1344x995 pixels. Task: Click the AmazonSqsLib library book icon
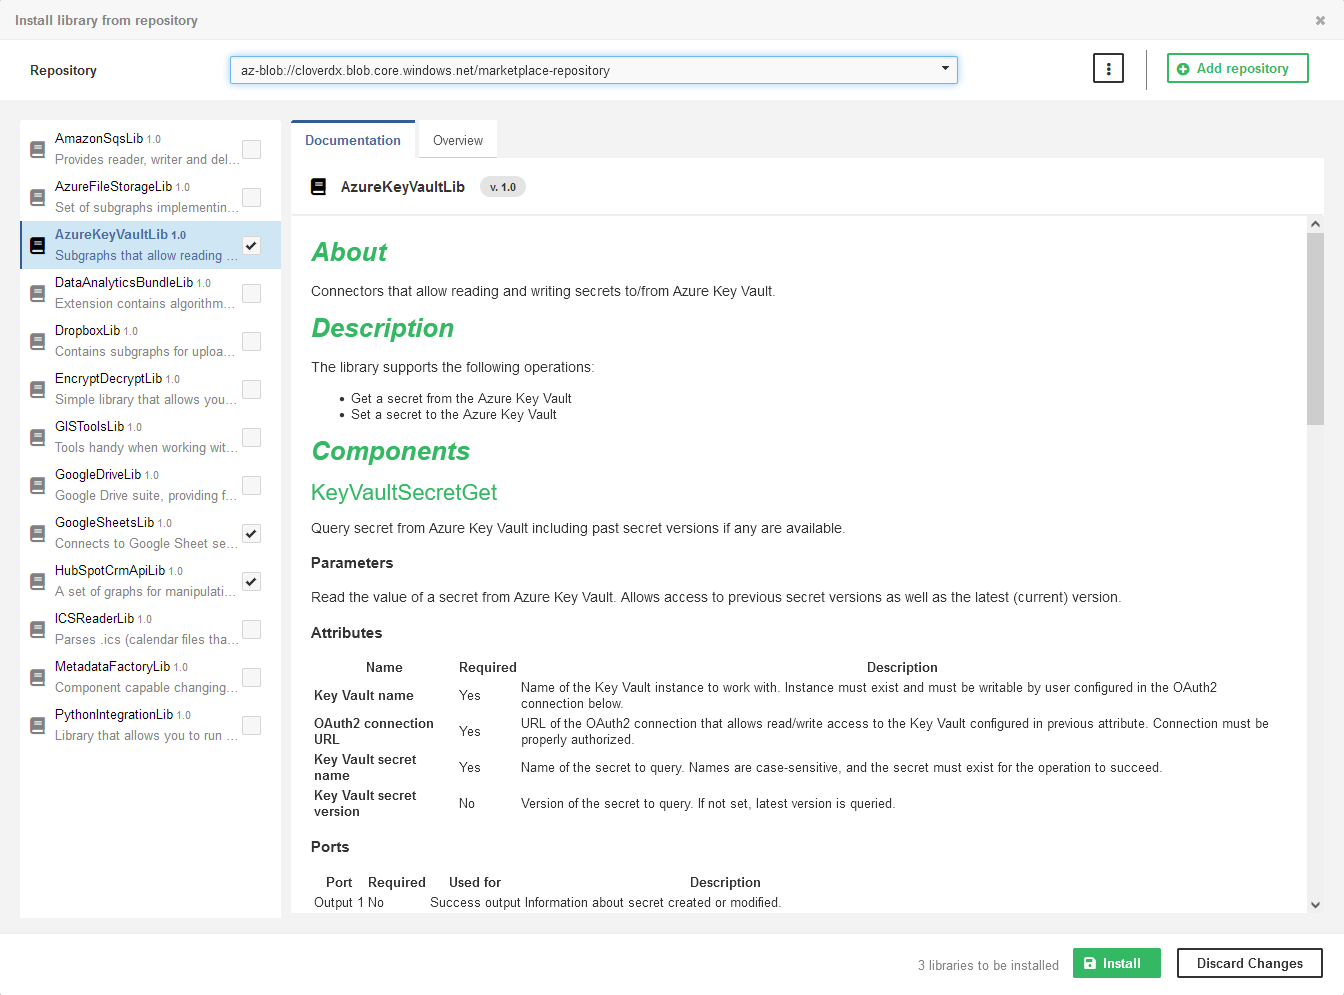[37, 149]
